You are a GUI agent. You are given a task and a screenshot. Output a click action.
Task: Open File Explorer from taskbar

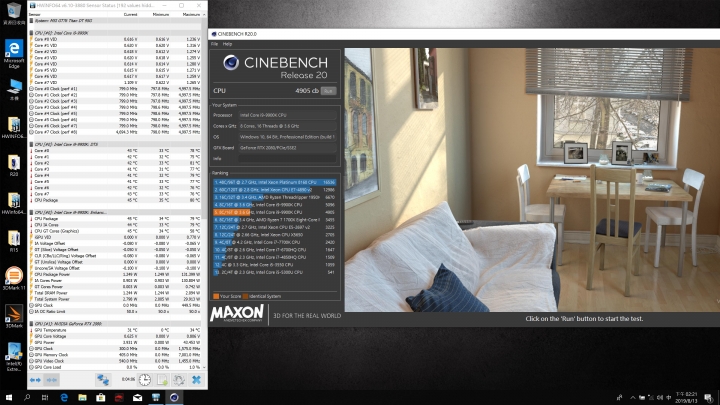(x=82, y=398)
